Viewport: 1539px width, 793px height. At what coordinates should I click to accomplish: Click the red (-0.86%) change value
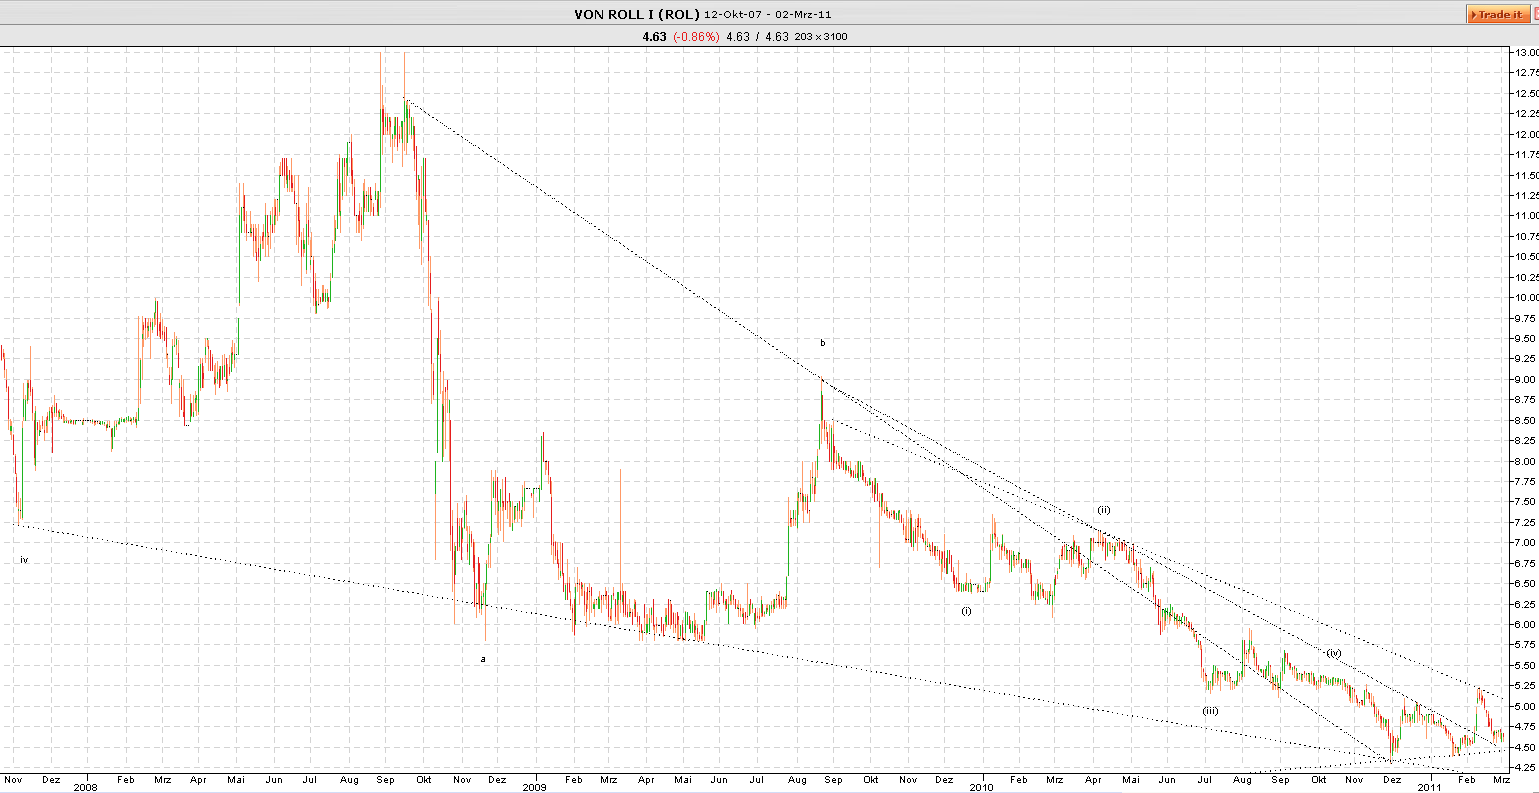click(x=695, y=37)
